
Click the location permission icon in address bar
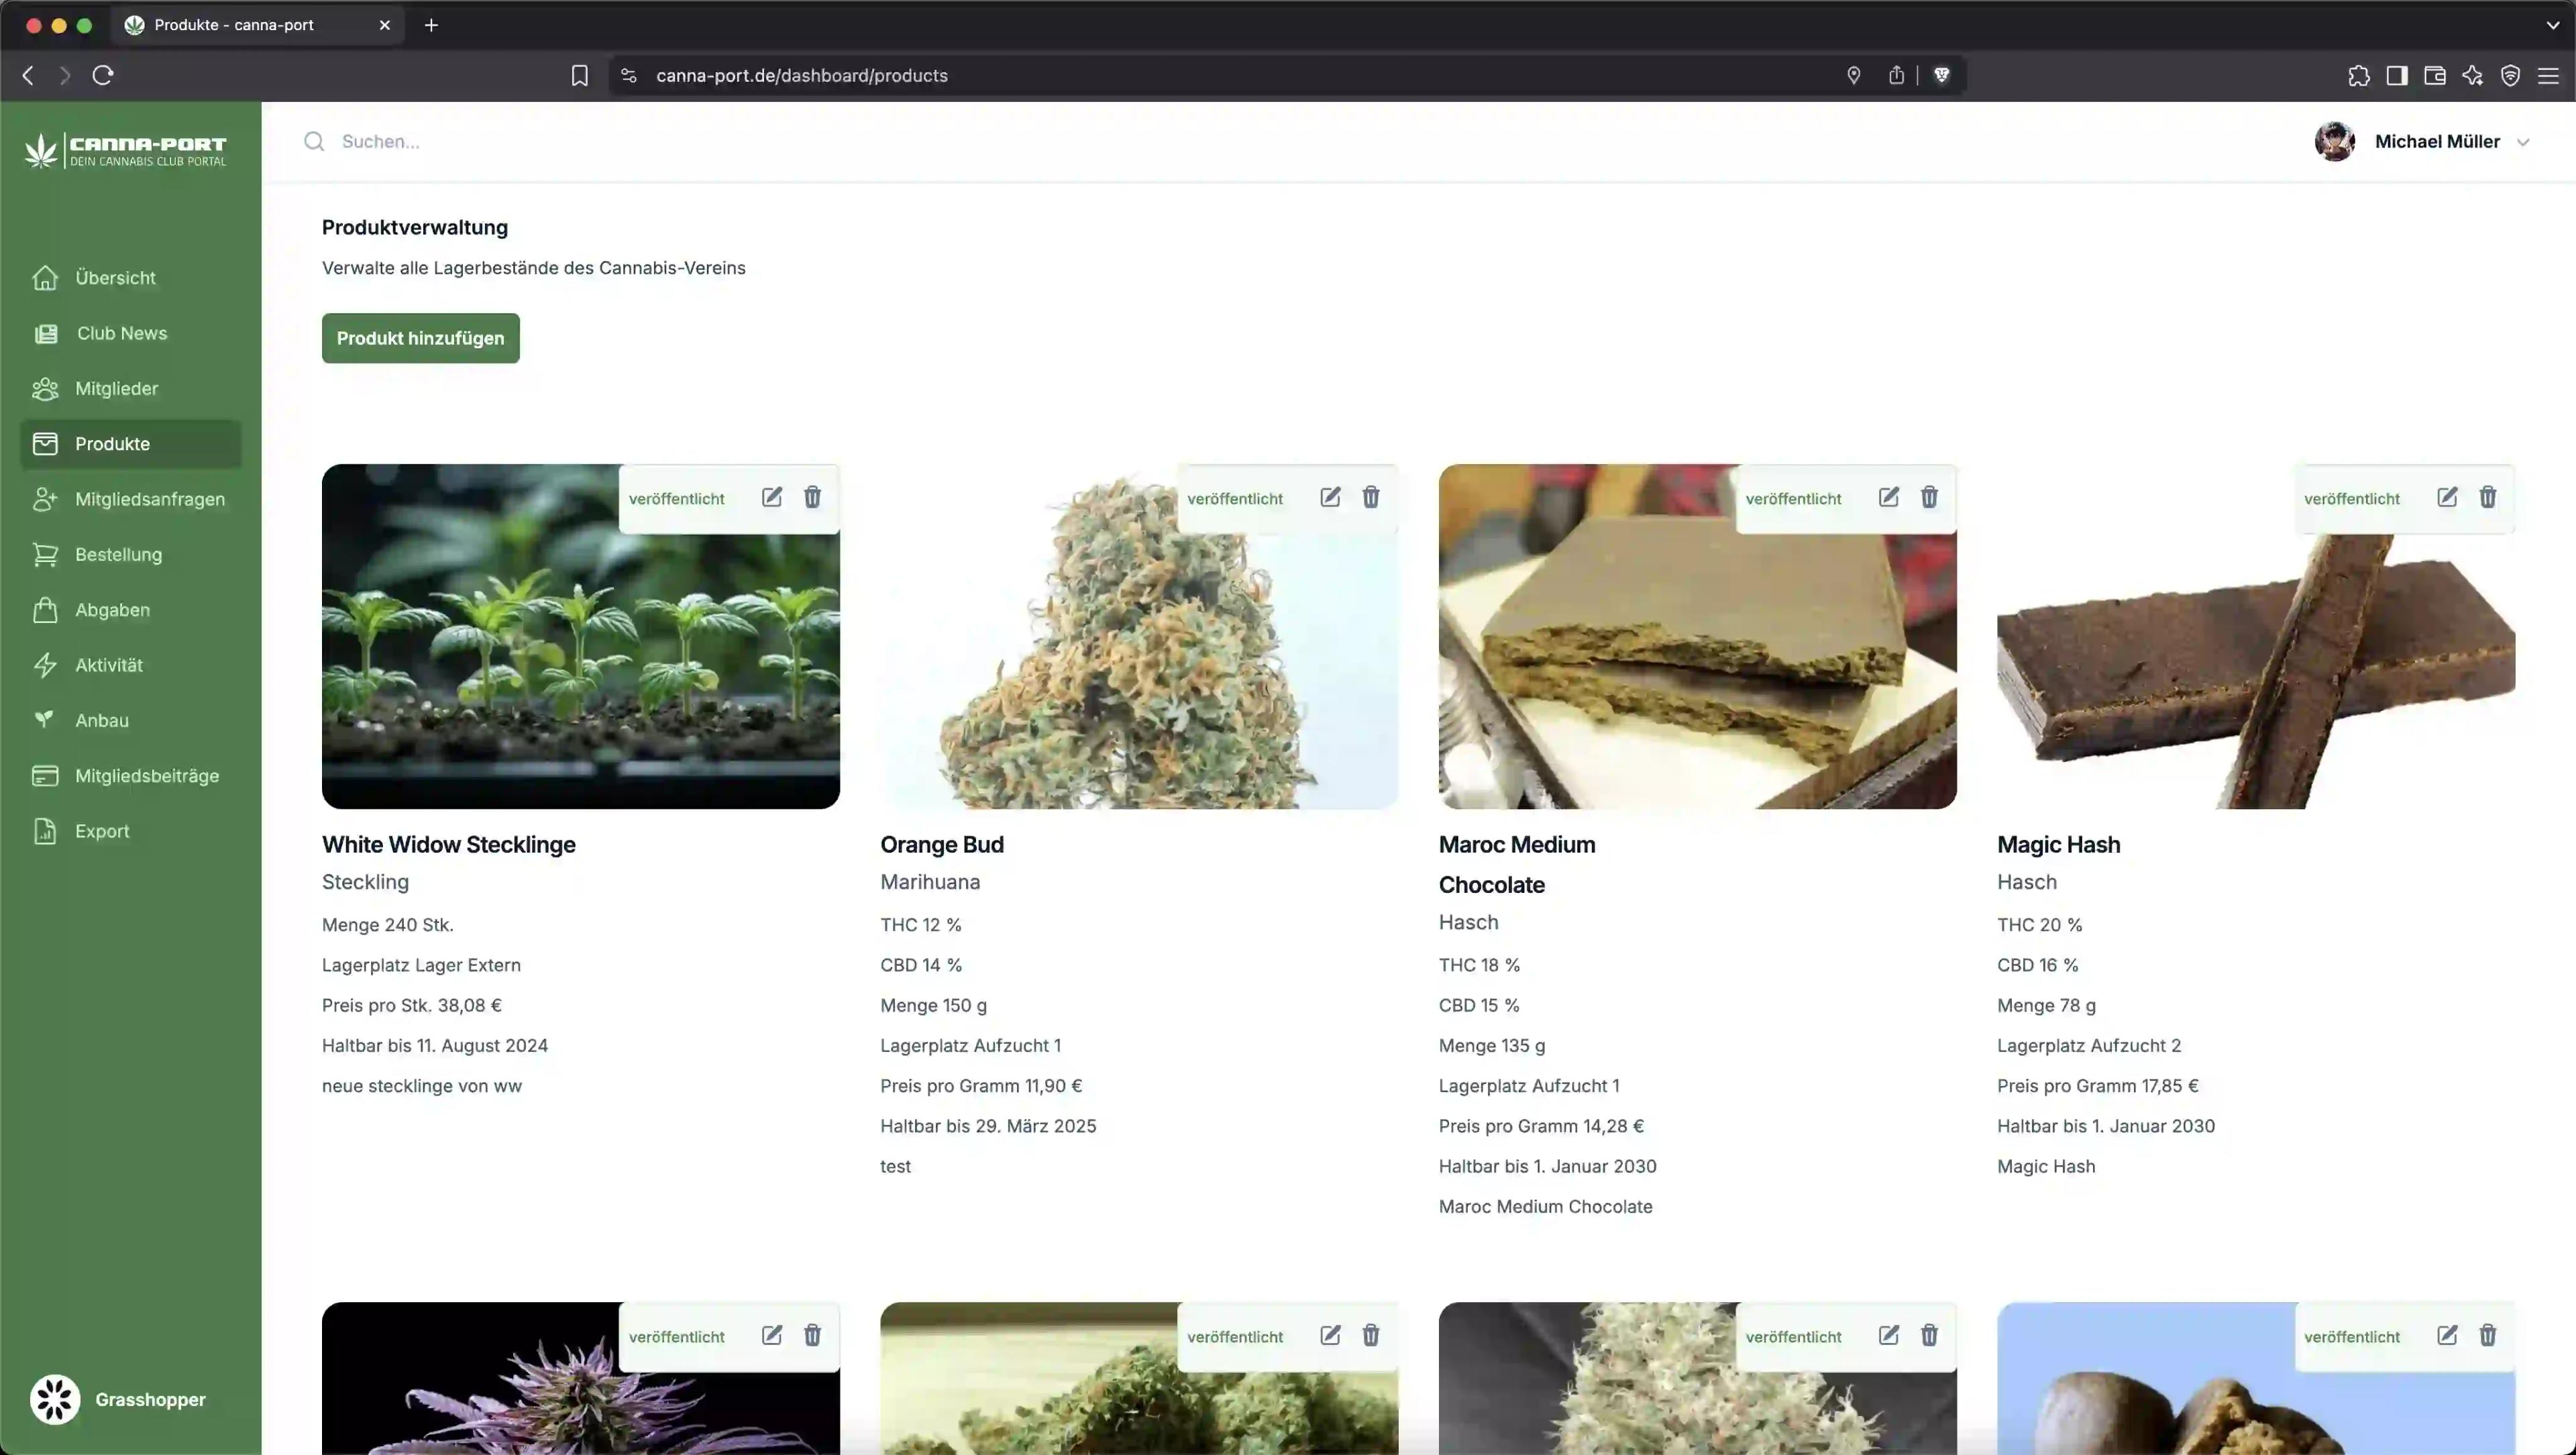click(1853, 75)
